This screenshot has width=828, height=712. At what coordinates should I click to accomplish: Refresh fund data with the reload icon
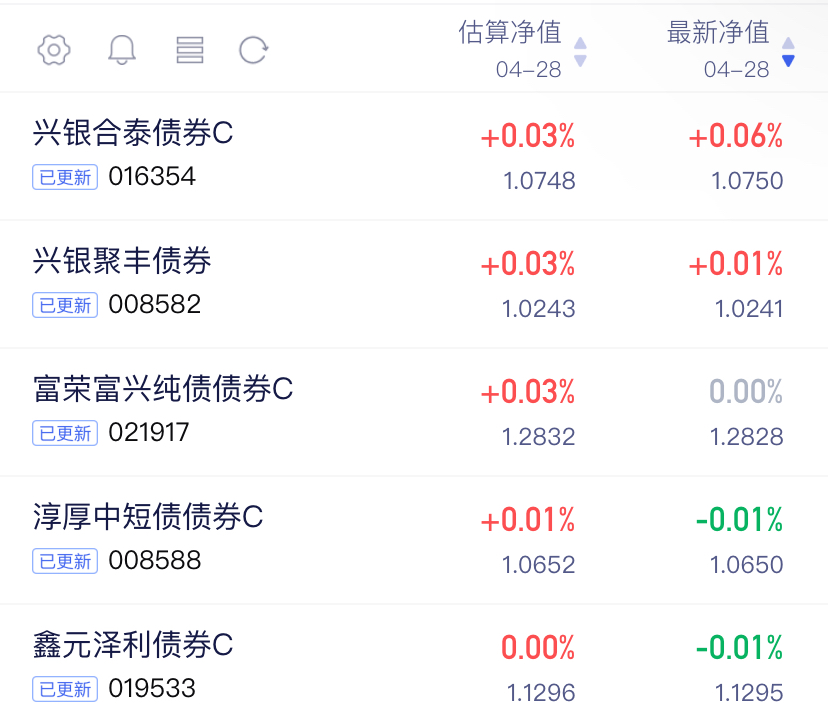click(253, 50)
